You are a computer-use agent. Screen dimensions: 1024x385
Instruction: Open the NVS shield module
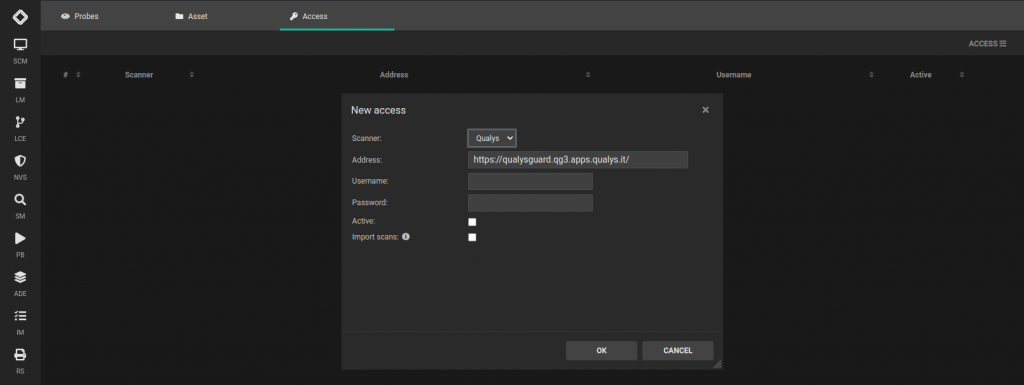[20, 167]
